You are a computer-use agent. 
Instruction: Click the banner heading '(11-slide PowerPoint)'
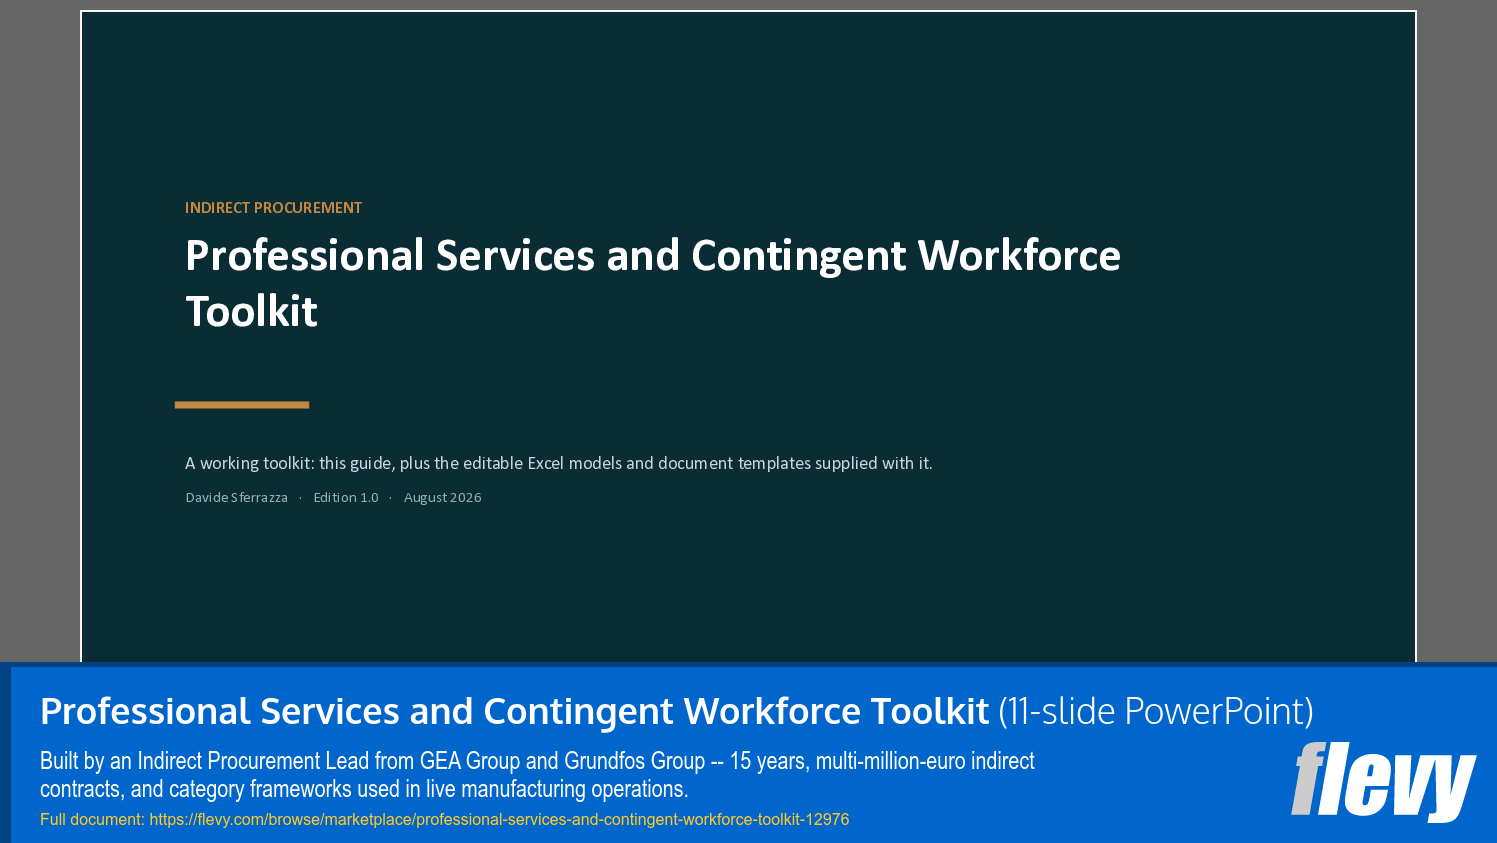click(x=1156, y=711)
